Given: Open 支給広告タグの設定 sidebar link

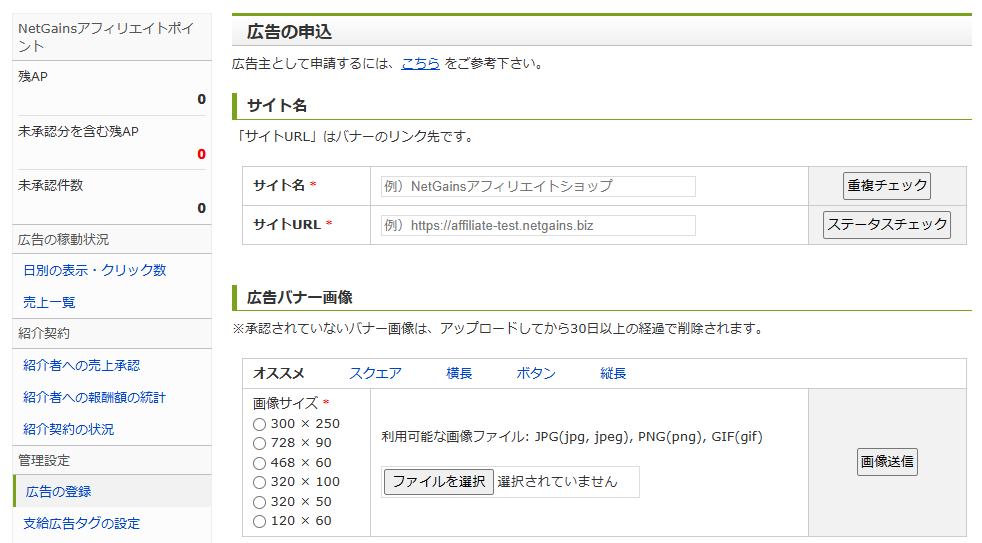Looking at the screenshot, I should coord(82,523).
